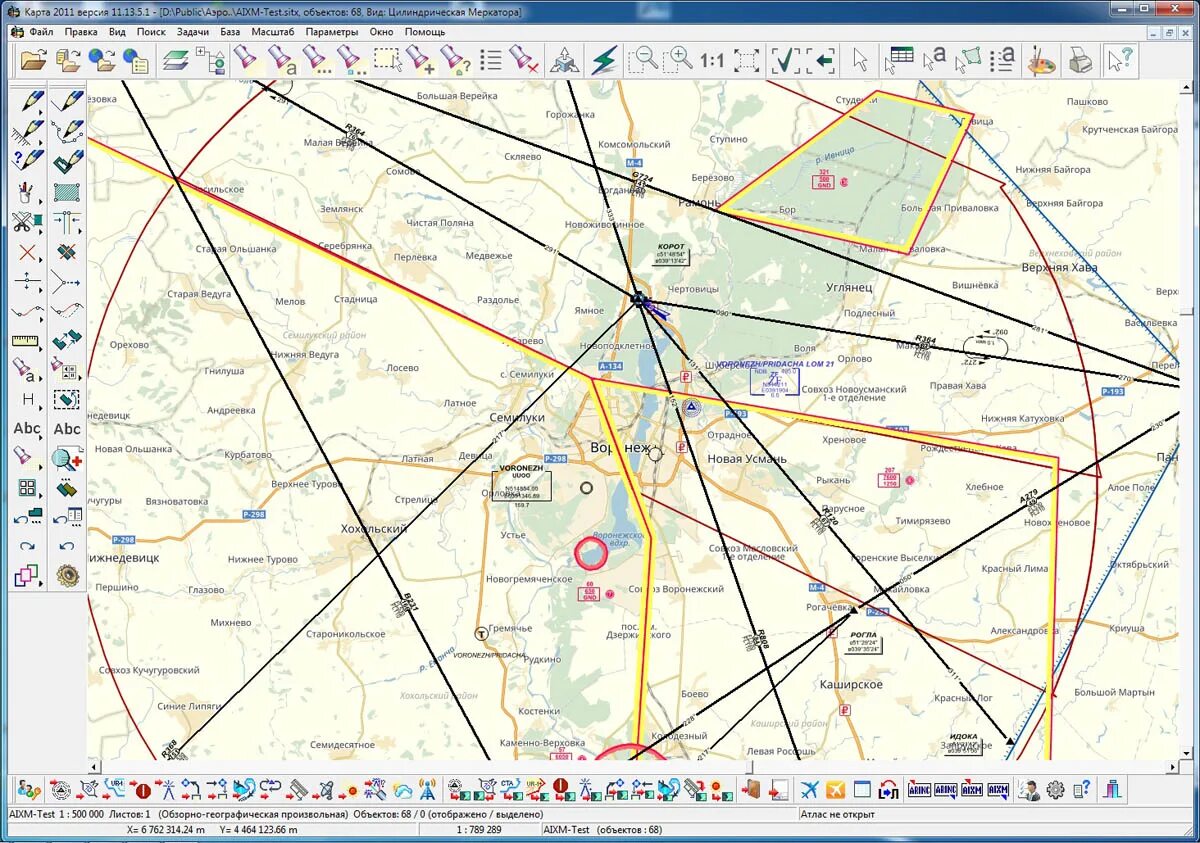Open the Правка menu
Screen dimensions: 1200x843
(81, 32)
